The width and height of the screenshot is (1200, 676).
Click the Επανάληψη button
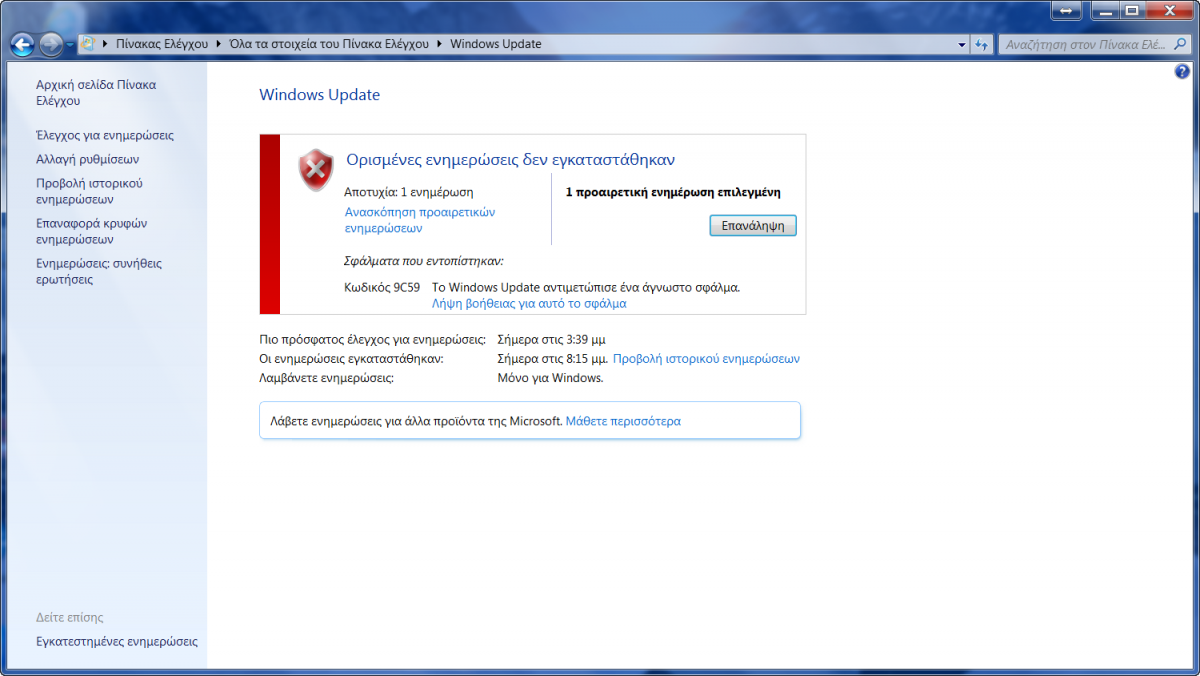[753, 226]
